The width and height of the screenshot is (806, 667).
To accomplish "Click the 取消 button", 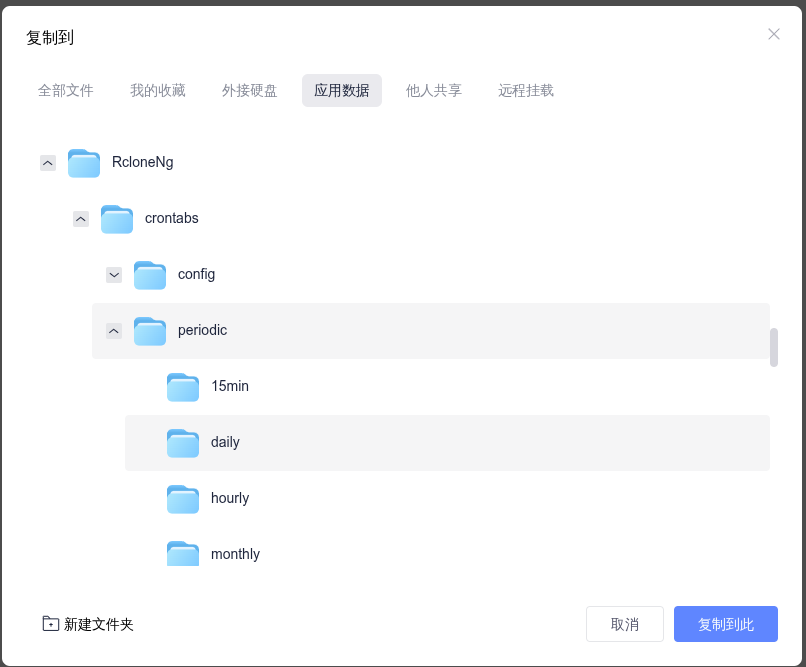I will 625,624.
